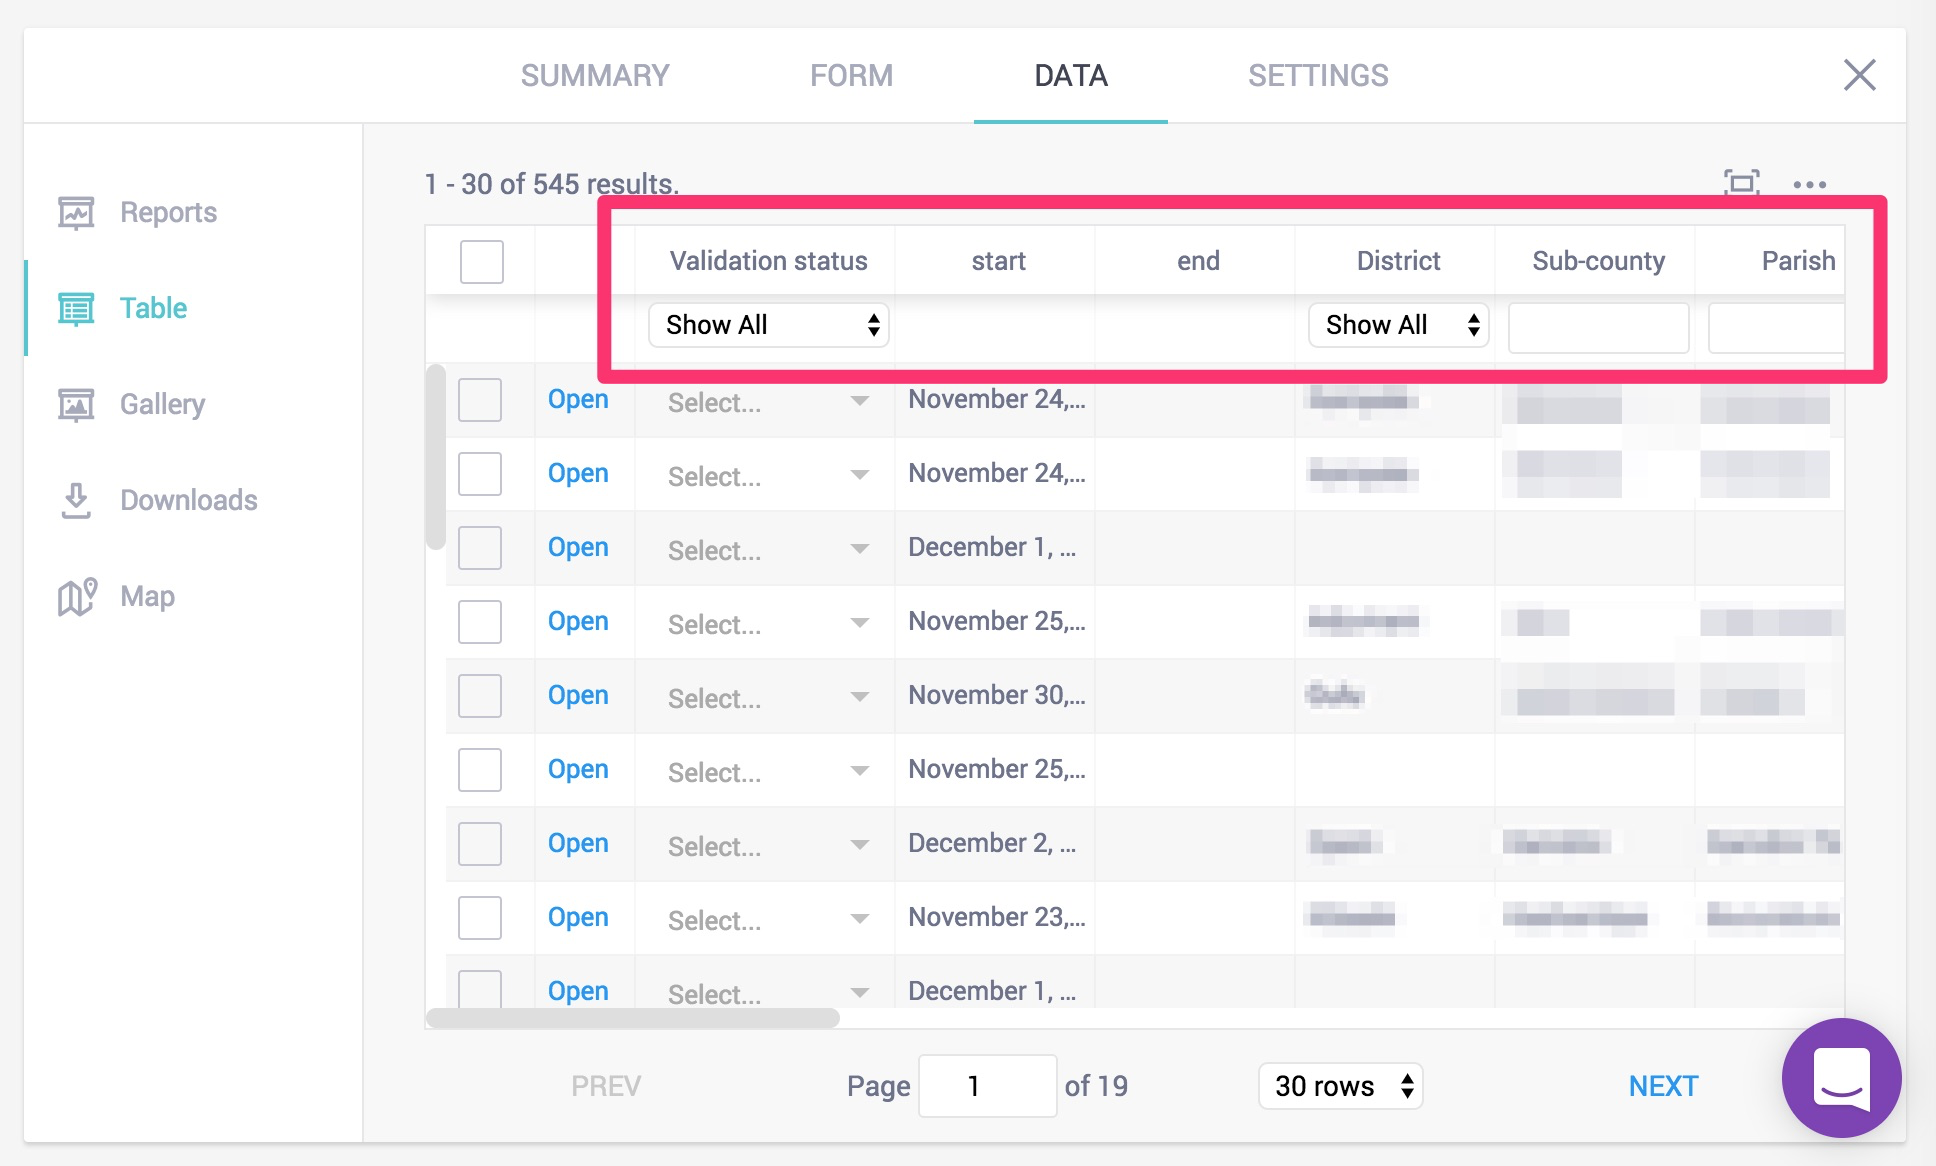Check the third row's checkbox (December 1)
This screenshot has width=1936, height=1166.
(x=480, y=548)
